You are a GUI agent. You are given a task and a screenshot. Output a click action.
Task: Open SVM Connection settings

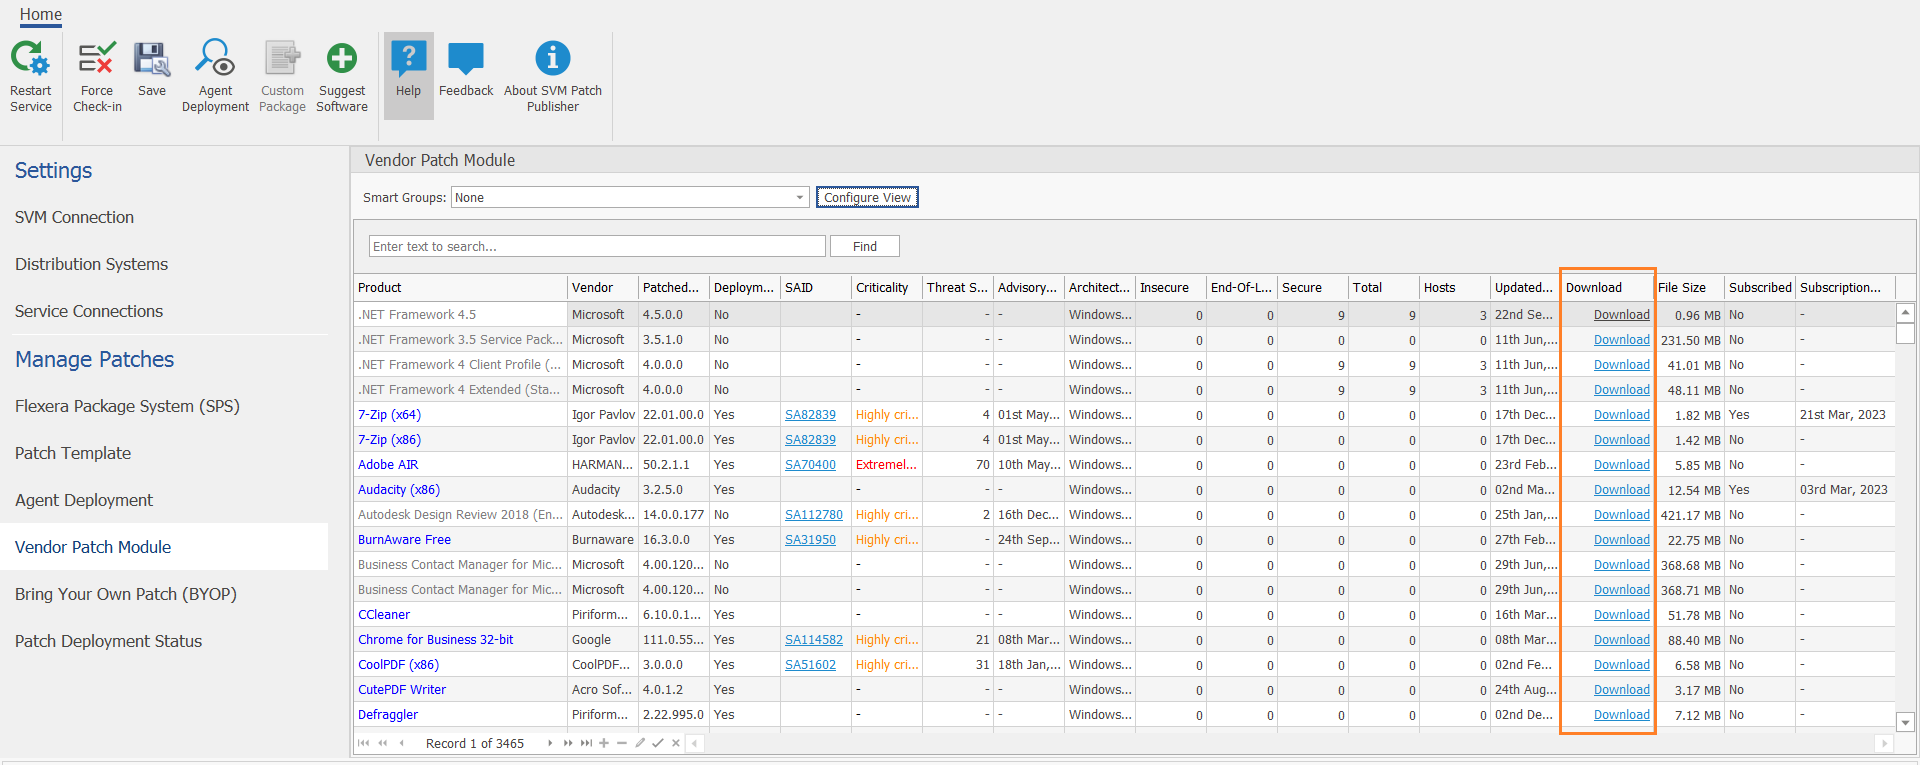pos(74,217)
